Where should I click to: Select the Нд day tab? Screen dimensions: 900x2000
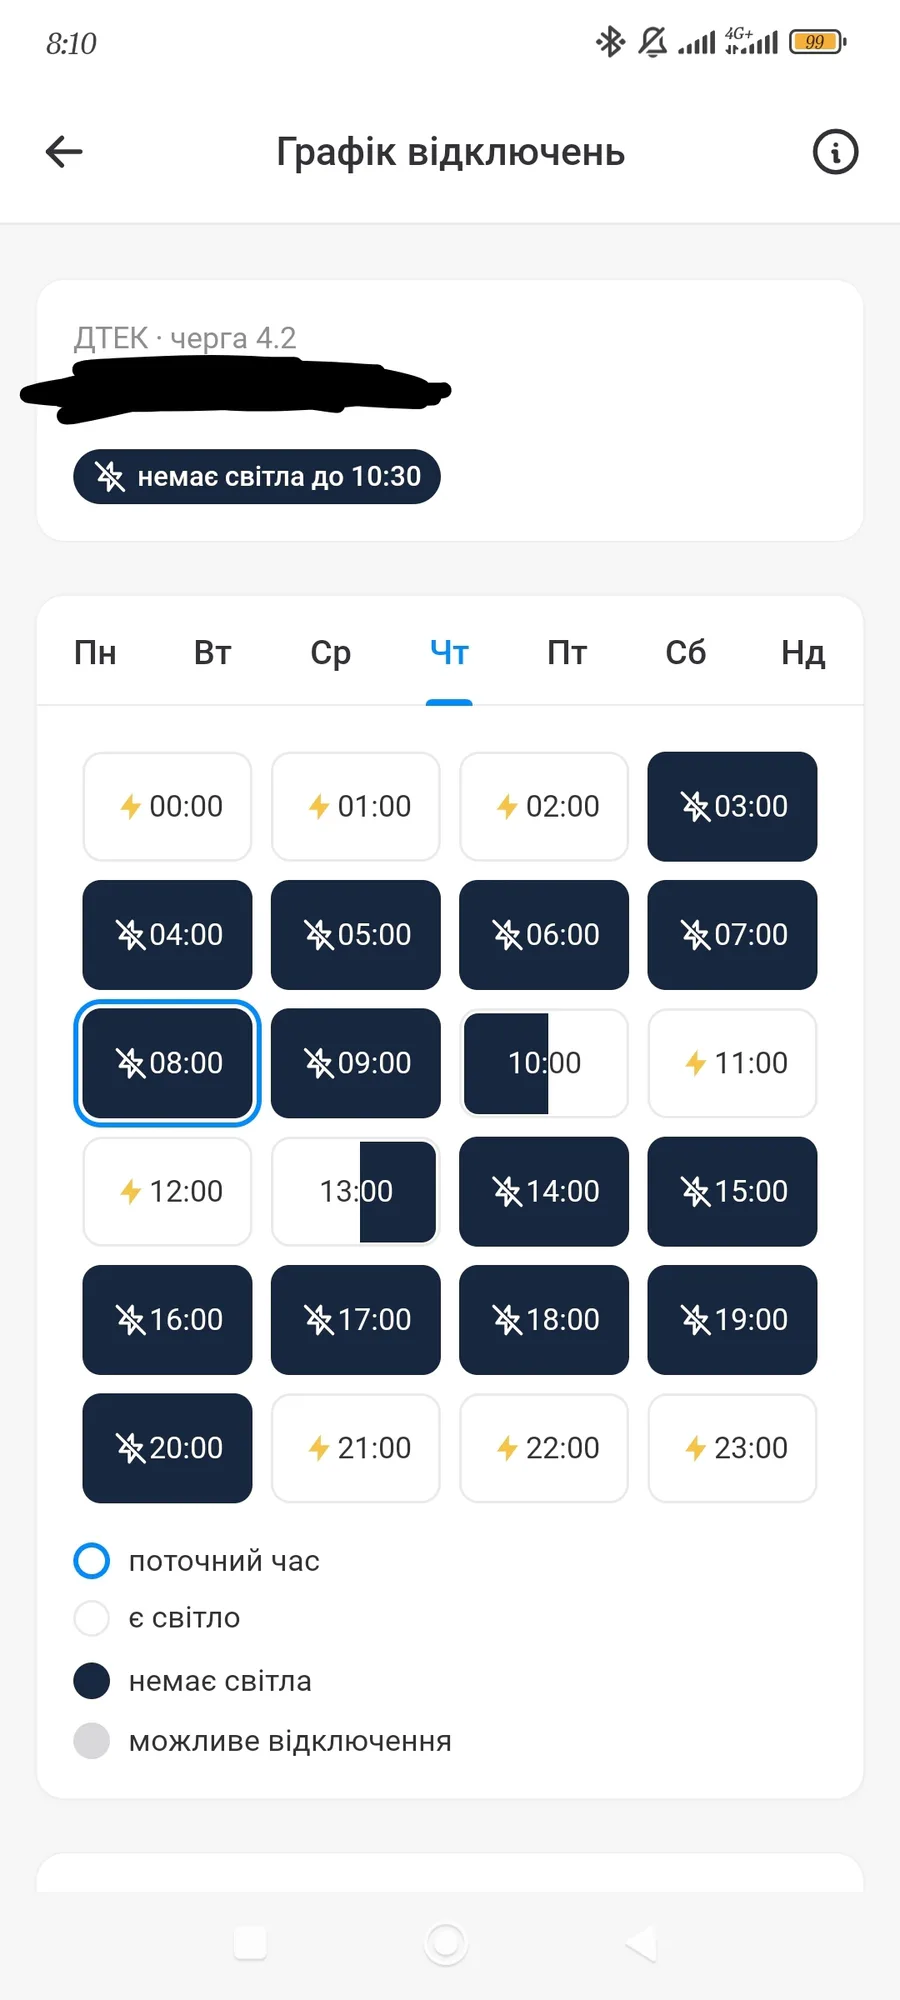click(803, 653)
